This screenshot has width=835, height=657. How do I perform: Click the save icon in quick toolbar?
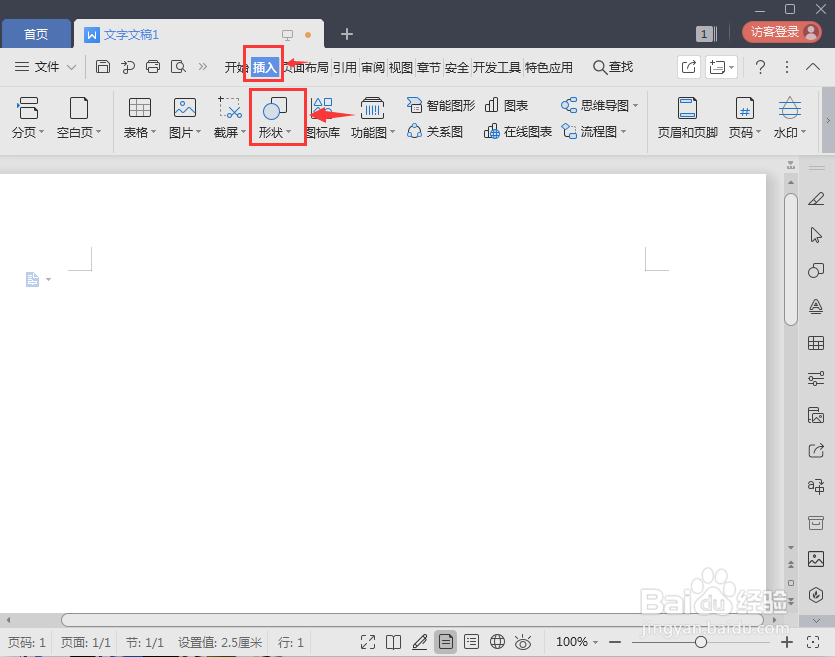103,67
